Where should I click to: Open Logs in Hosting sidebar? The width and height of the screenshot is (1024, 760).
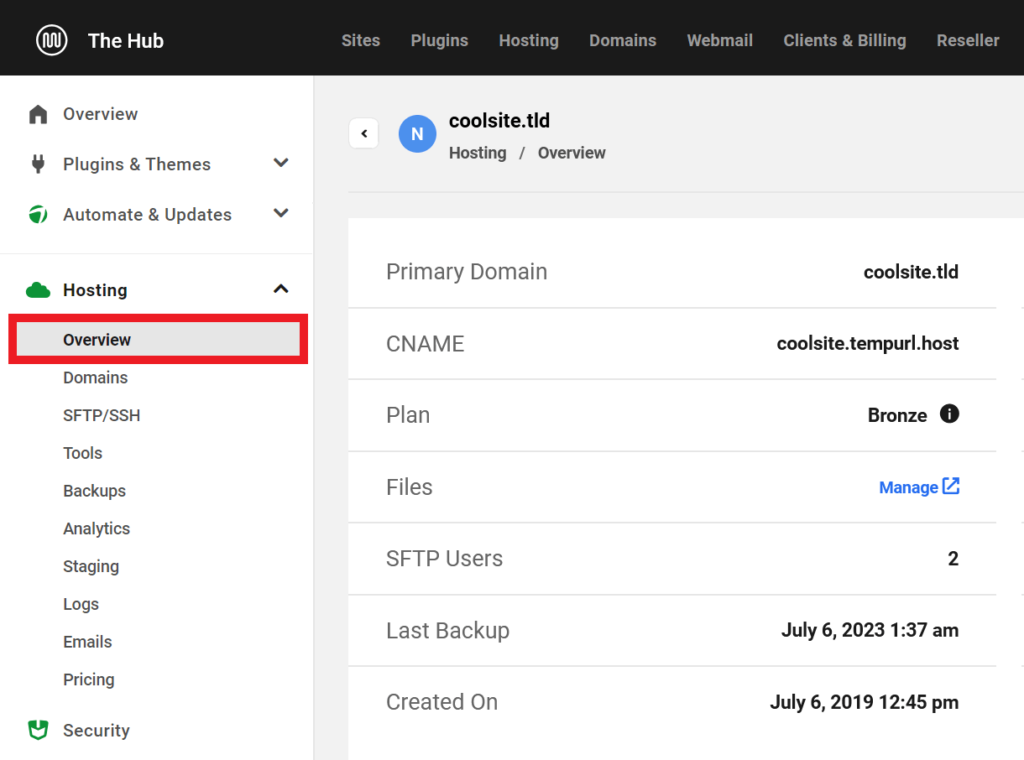(80, 604)
